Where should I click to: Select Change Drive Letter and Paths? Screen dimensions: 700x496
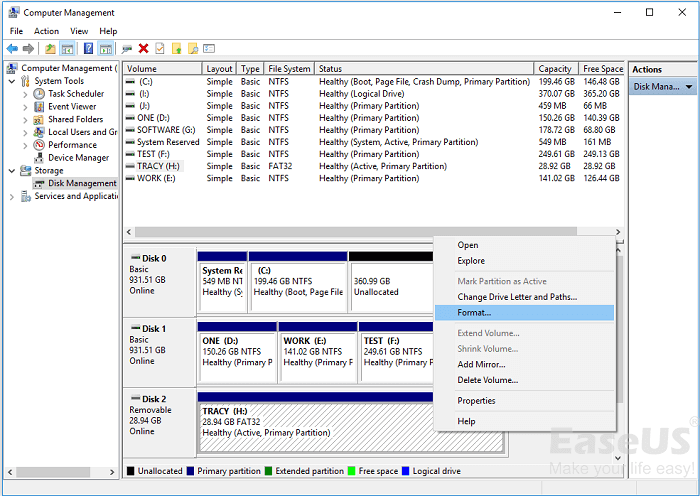point(517,297)
